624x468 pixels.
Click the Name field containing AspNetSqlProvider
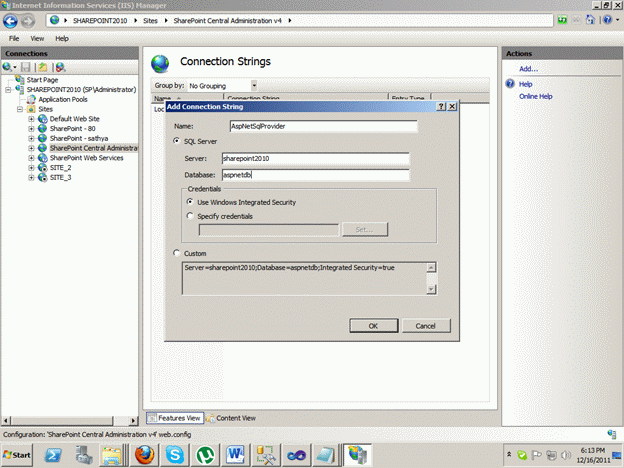324,126
